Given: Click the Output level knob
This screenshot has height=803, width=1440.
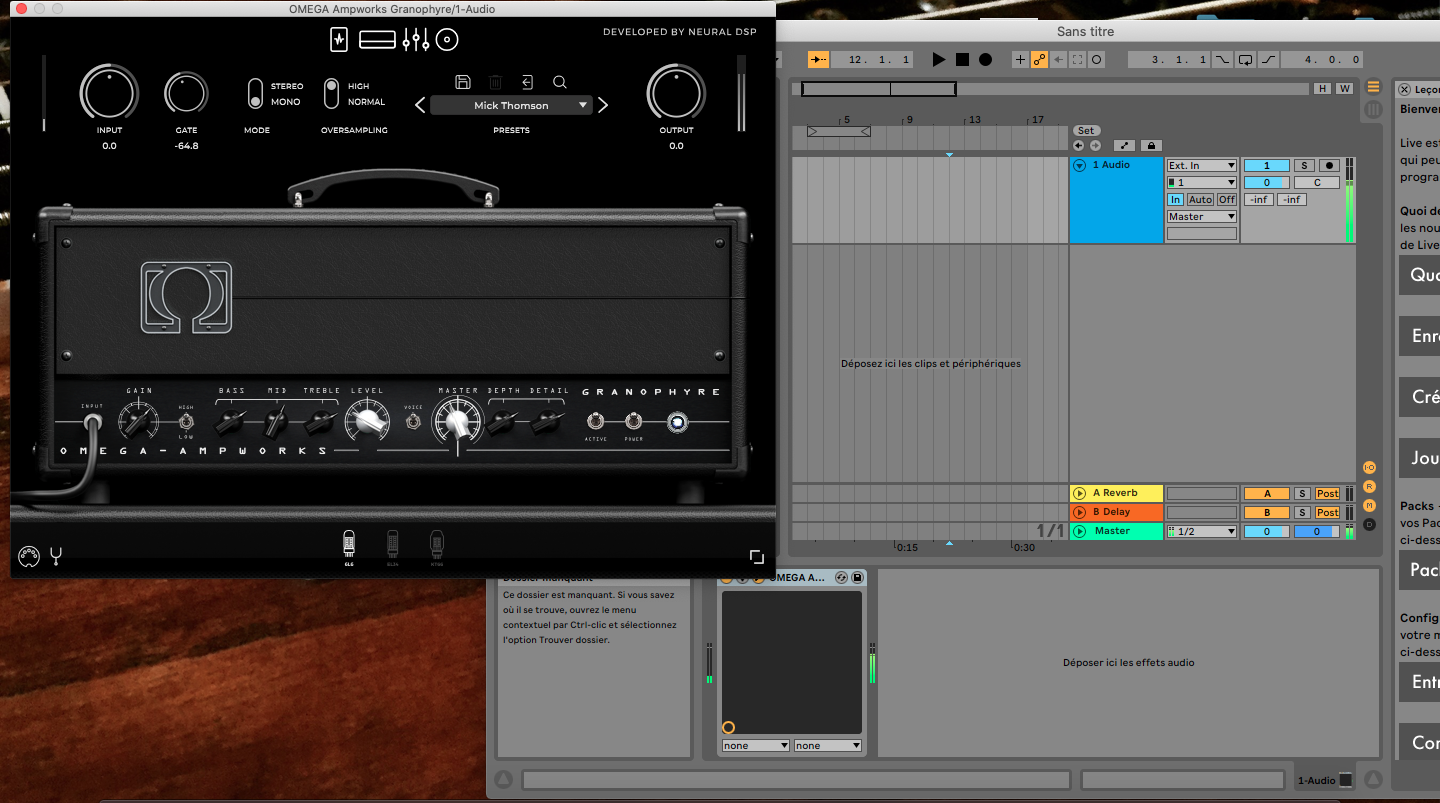Looking at the screenshot, I should point(676,92).
